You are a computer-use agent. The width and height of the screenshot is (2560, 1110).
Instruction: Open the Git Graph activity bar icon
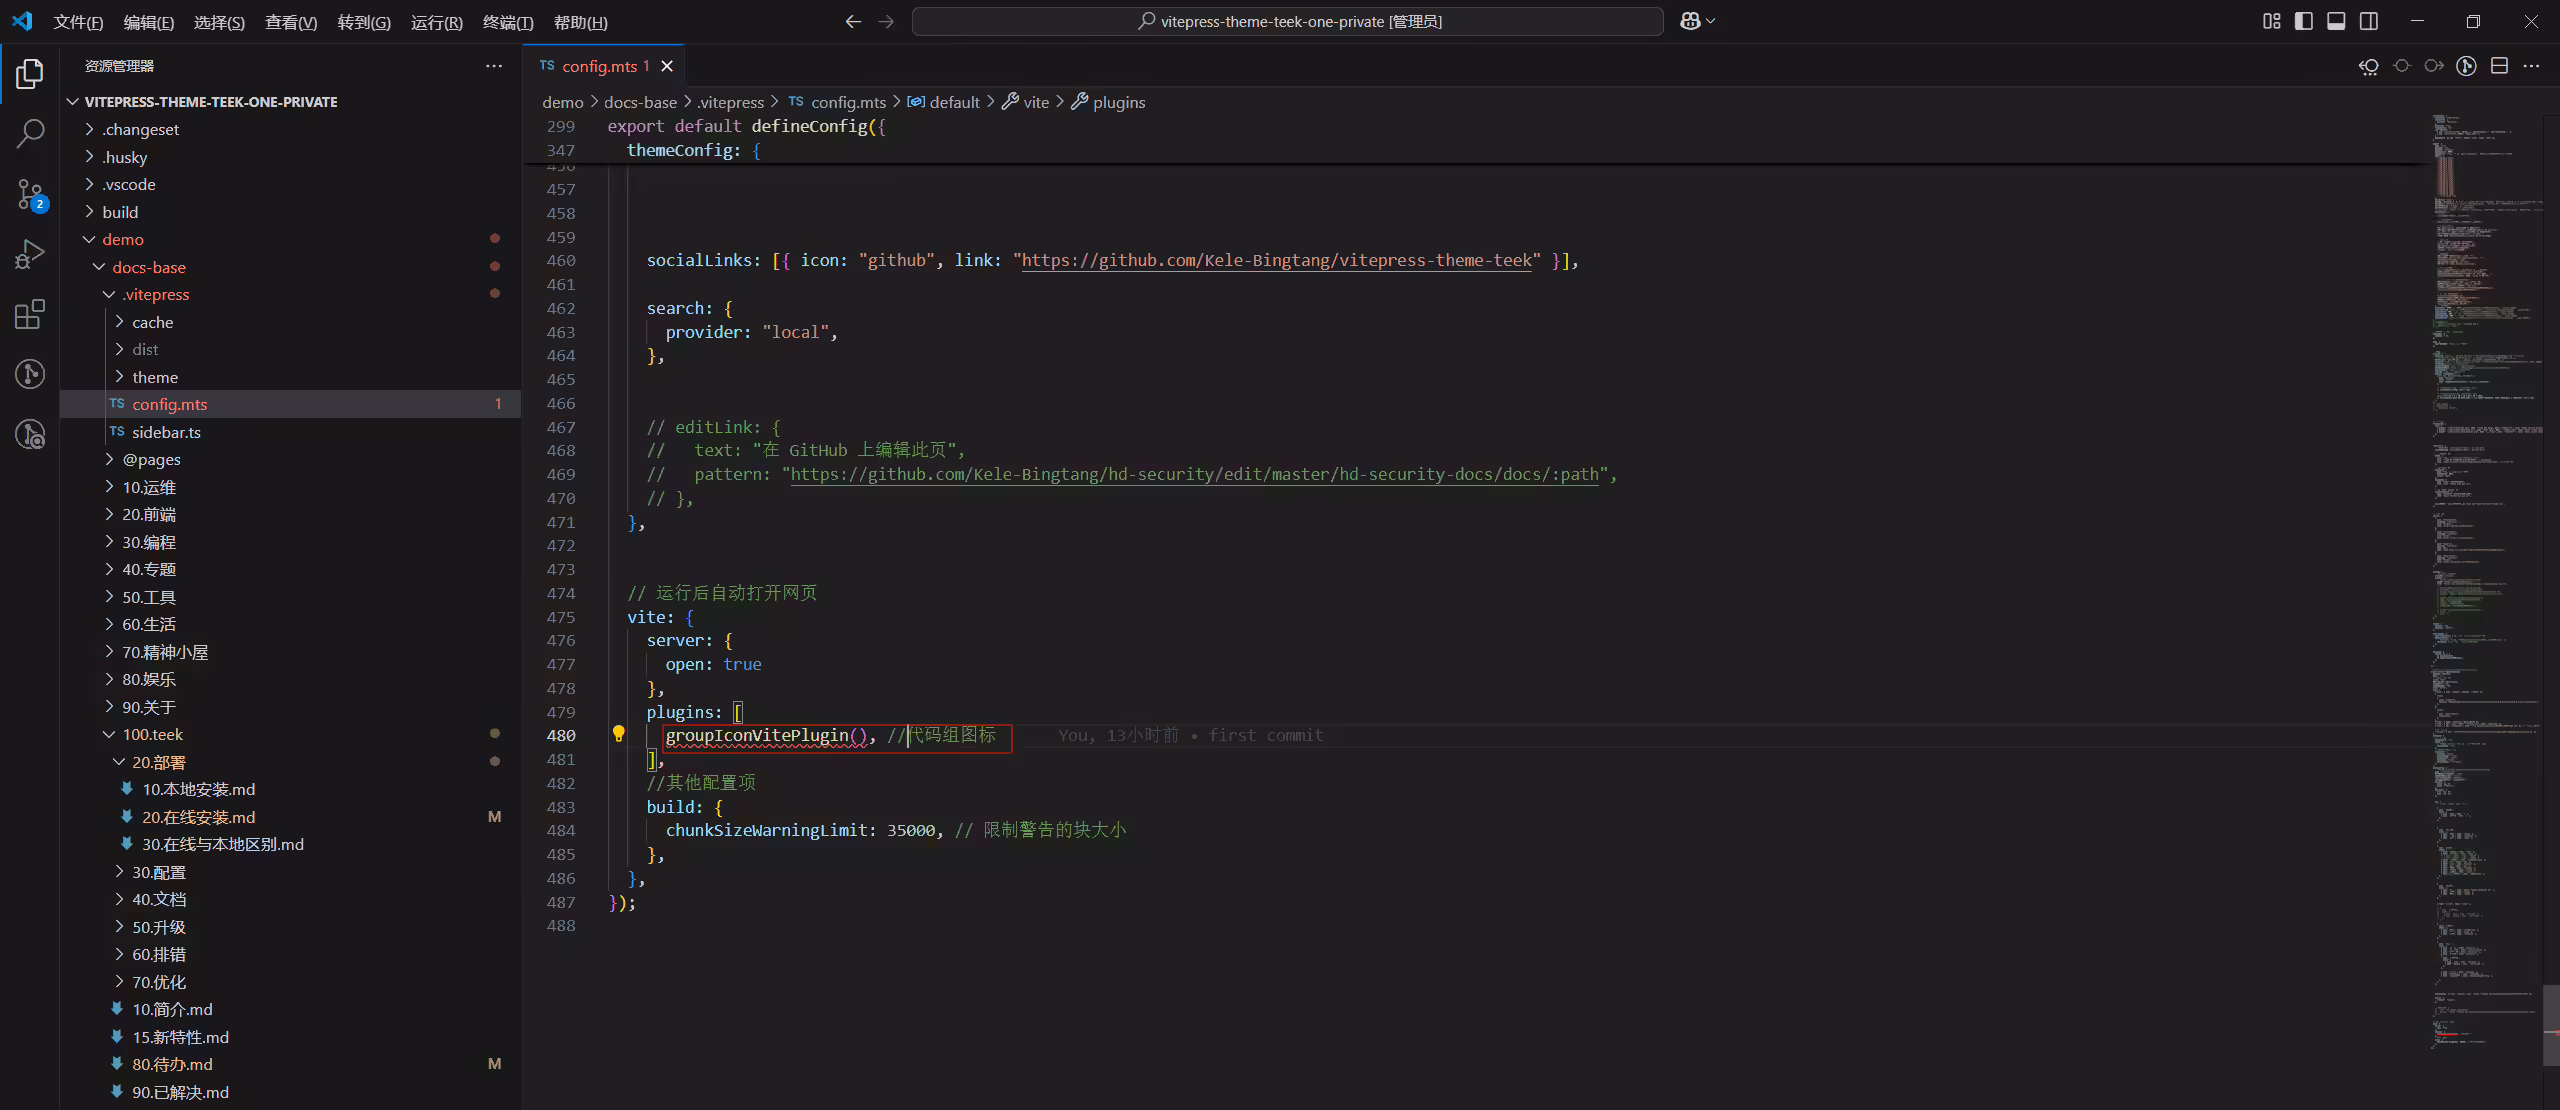[x=30, y=374]
